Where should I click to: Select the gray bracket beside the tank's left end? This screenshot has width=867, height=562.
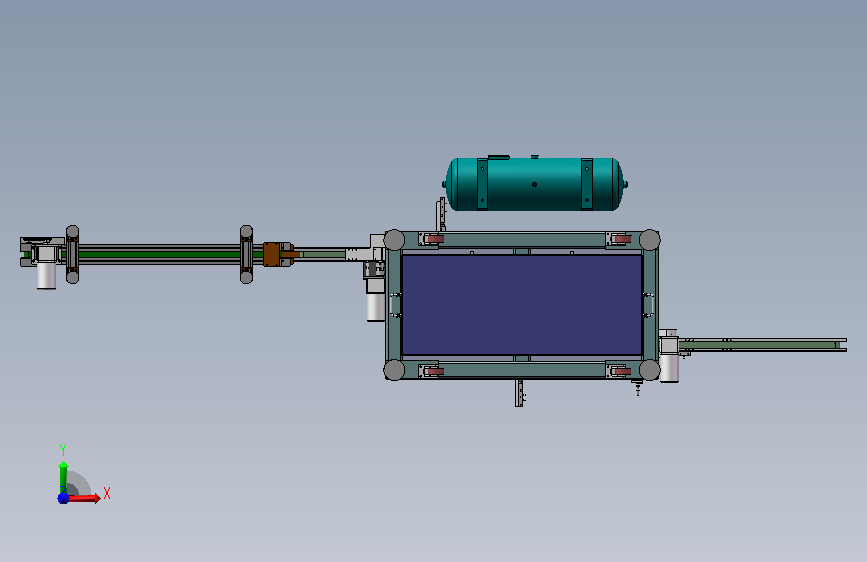441,214
